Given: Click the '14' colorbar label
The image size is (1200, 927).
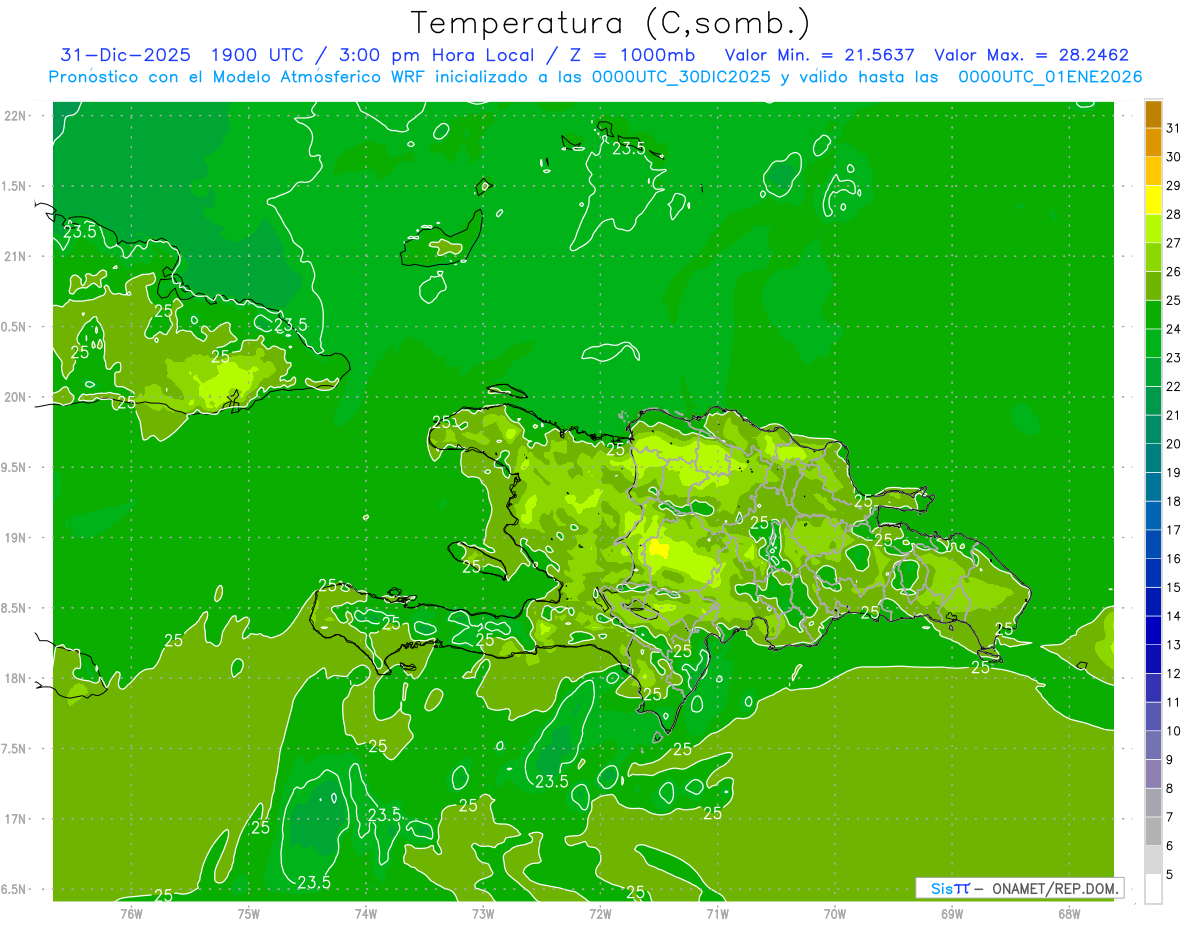Looking at the screenshot, I should click(1174, 616).
